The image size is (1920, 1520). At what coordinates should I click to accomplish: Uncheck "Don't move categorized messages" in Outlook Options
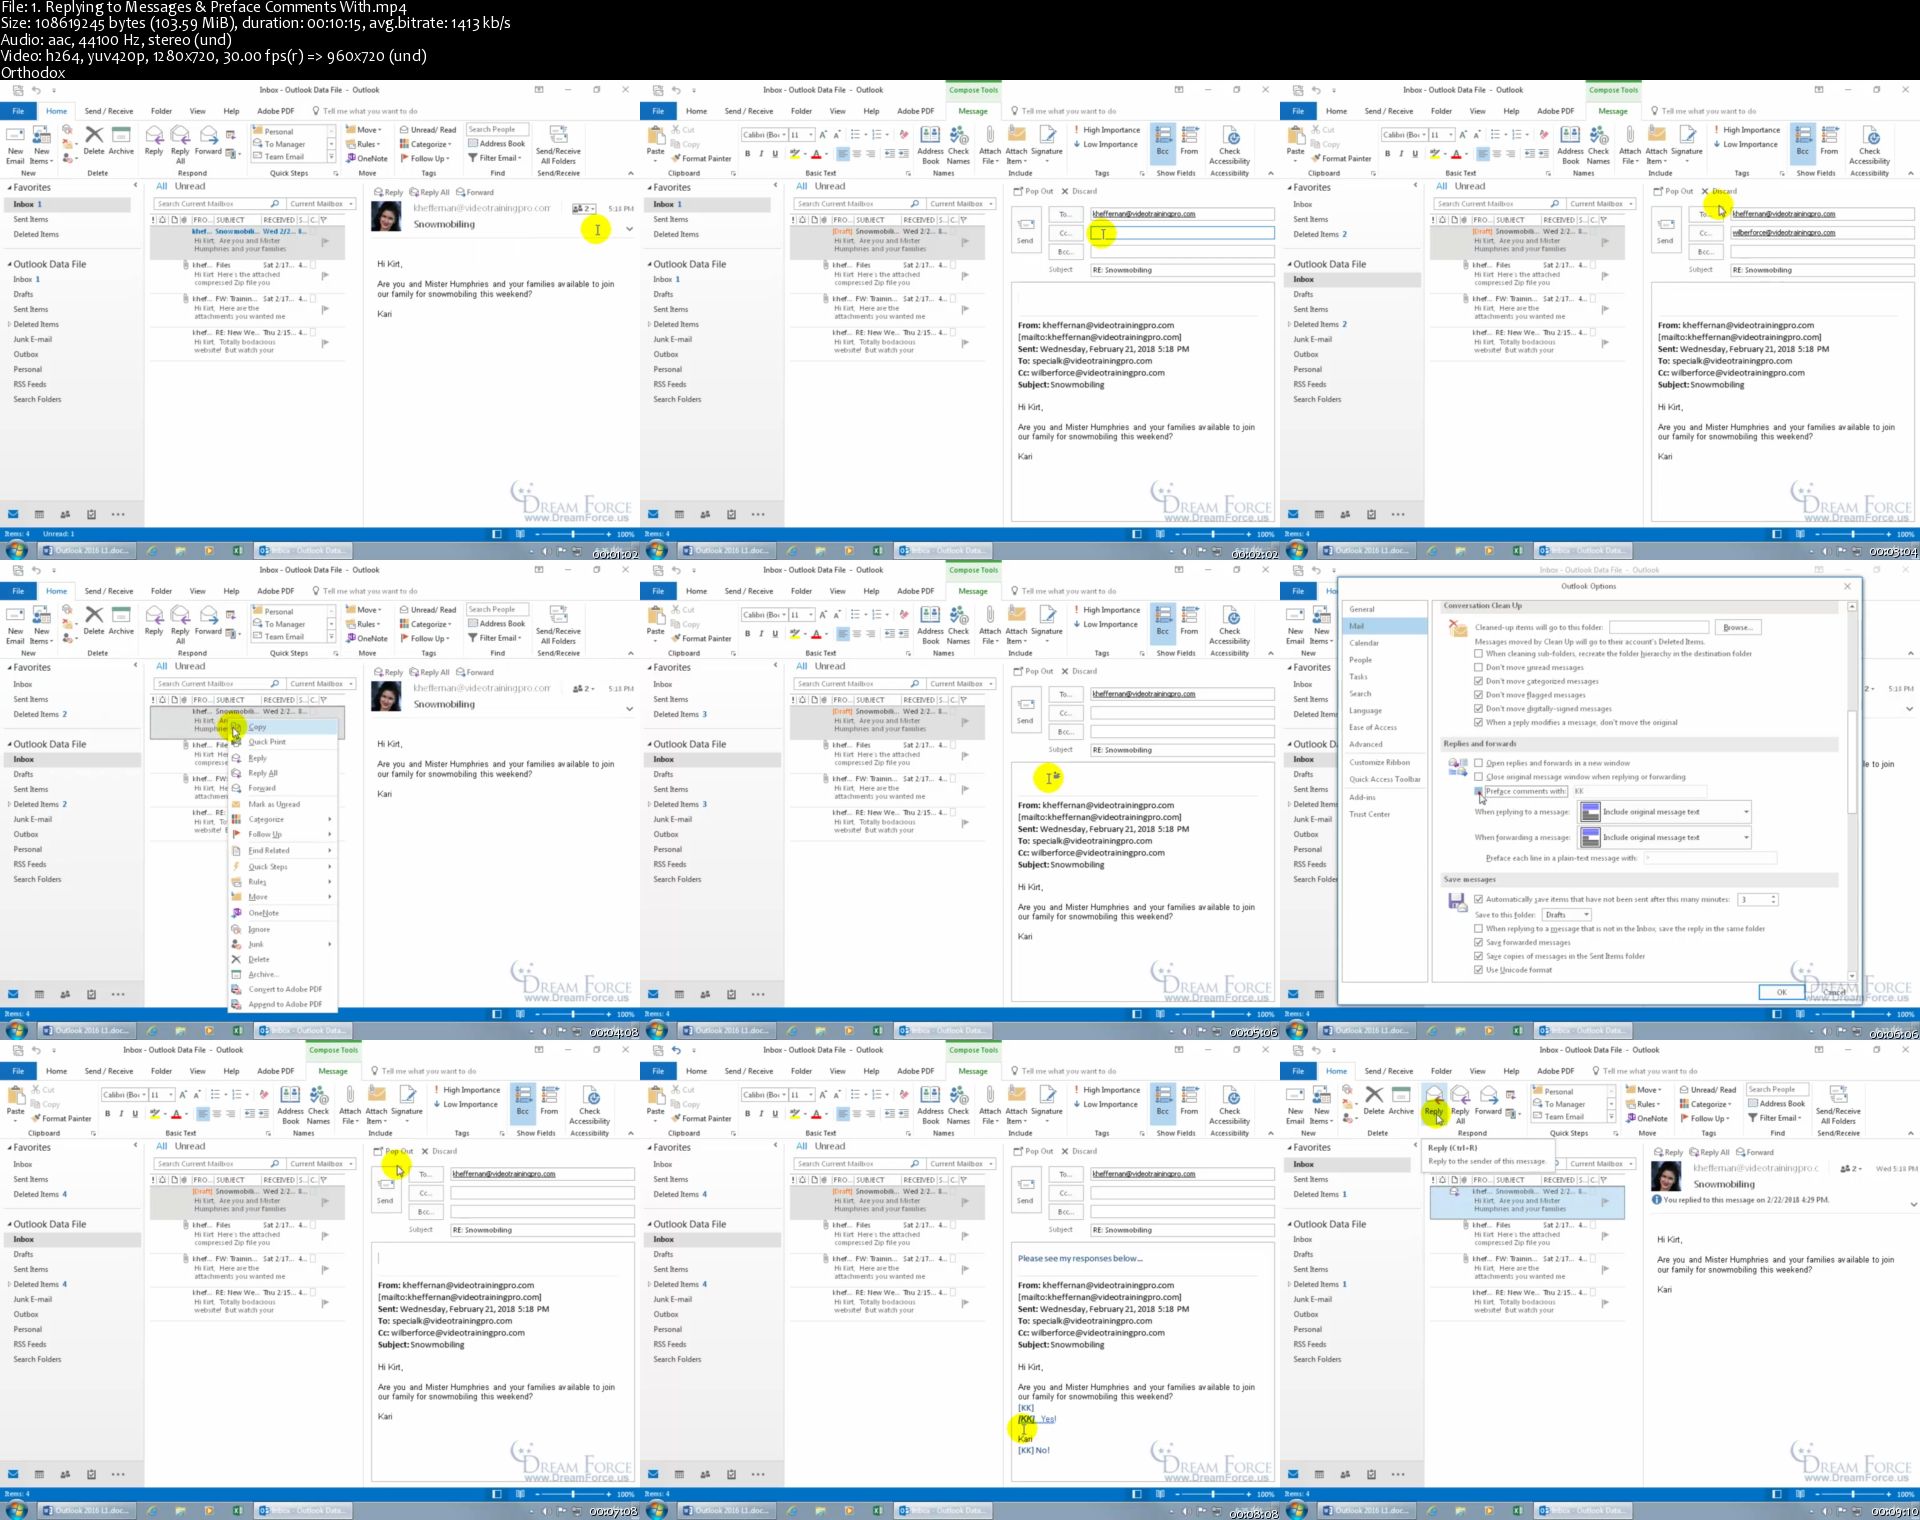coord(1478,681)
